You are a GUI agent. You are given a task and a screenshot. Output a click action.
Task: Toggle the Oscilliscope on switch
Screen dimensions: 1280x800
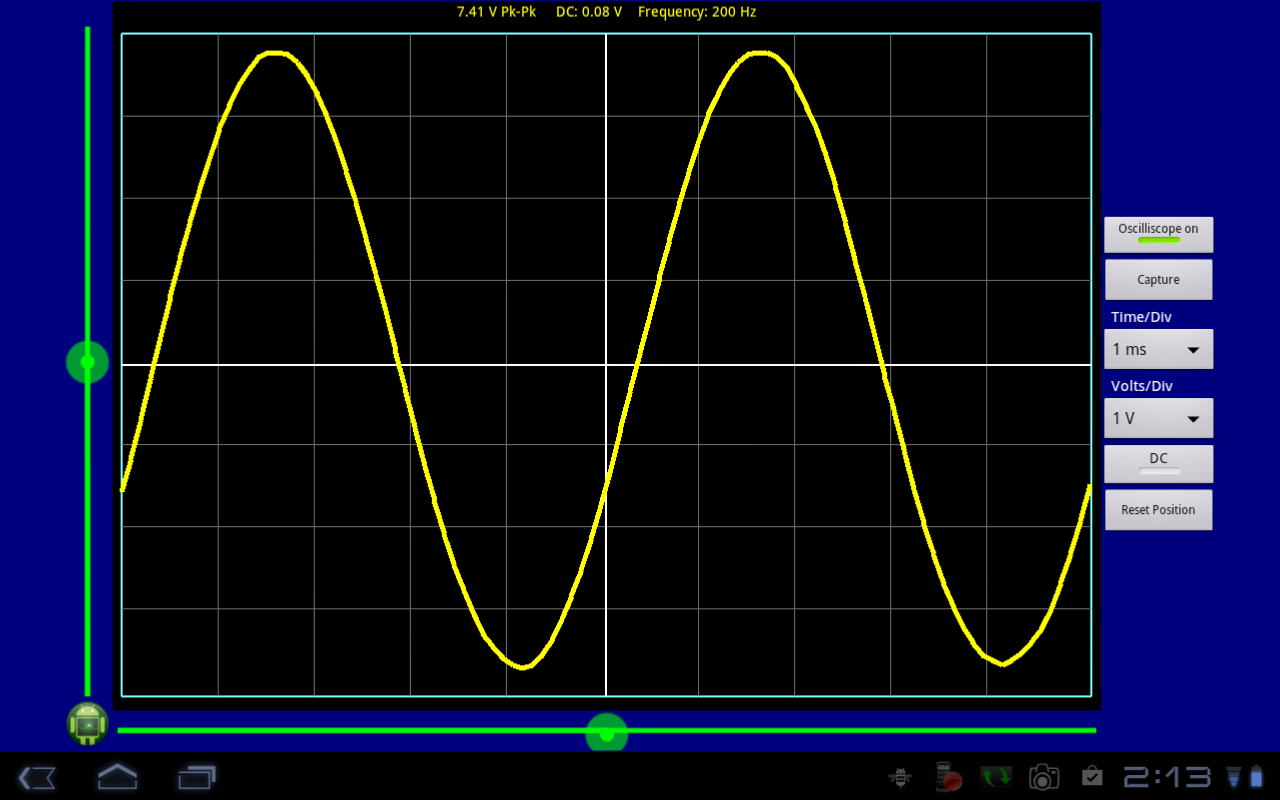click(x=1158, y=234)
